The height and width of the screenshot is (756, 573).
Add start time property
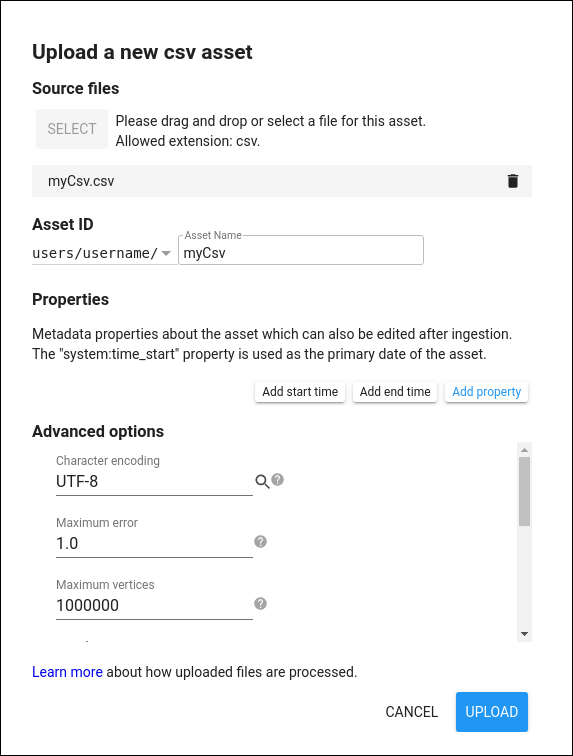[x=300, y=392]
